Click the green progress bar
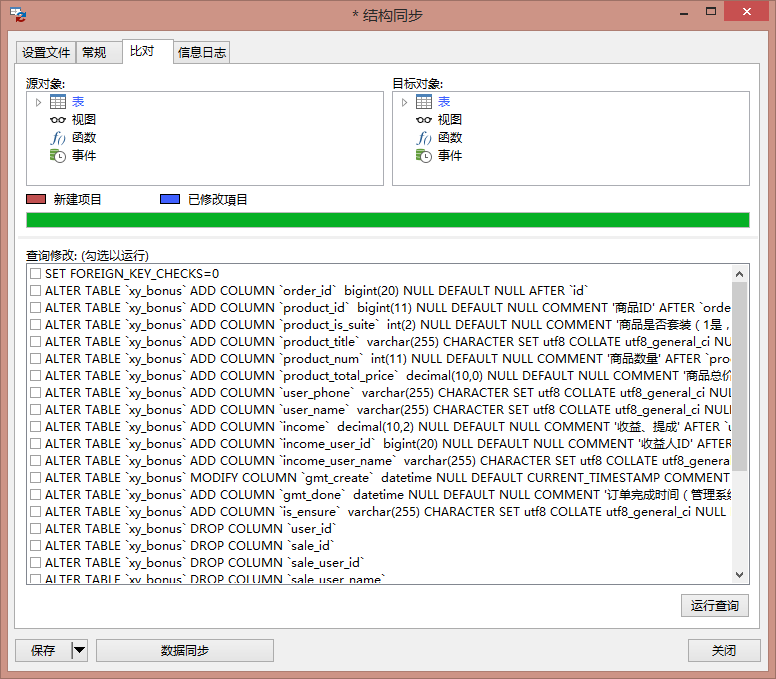Screen dimensions: 776x679 point(388,220)
